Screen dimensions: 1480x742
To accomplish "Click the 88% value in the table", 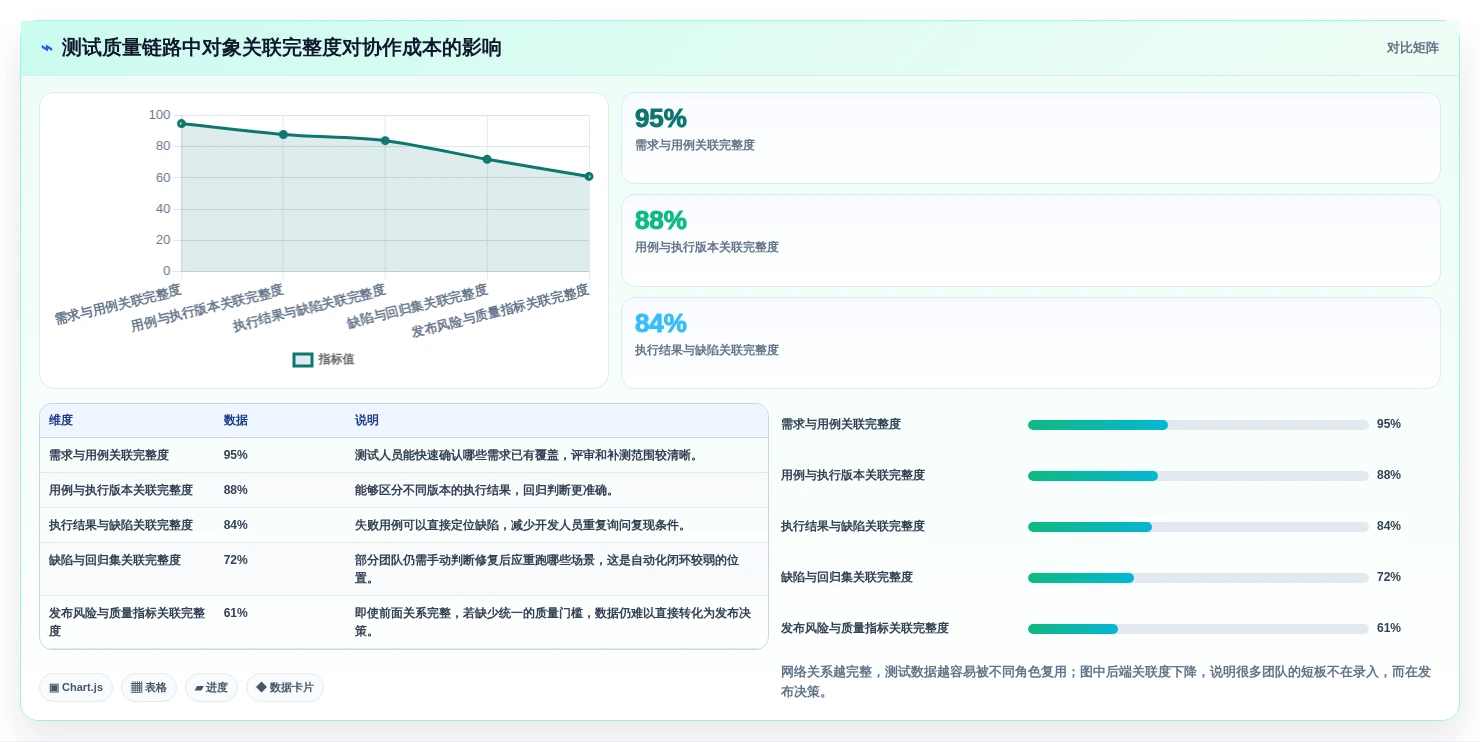I will (236, 490).
